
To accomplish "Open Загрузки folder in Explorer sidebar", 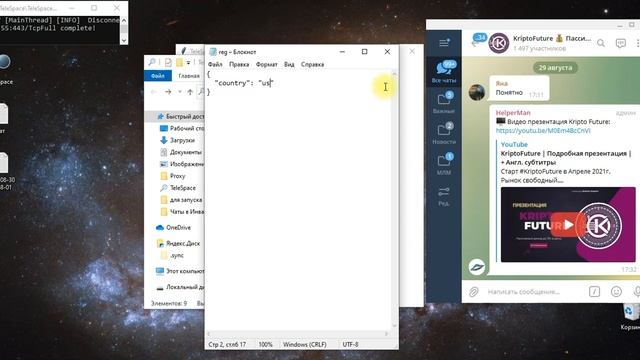I will click(x=177, y=140).
